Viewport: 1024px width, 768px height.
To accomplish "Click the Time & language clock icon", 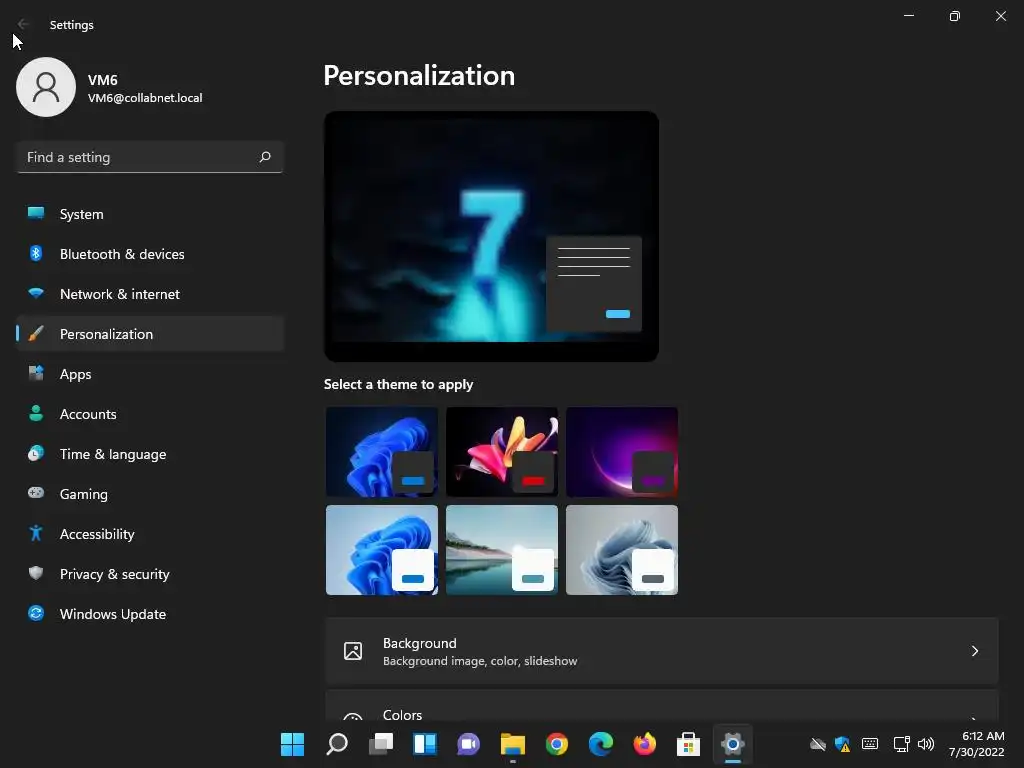I will tap(36, 453).
